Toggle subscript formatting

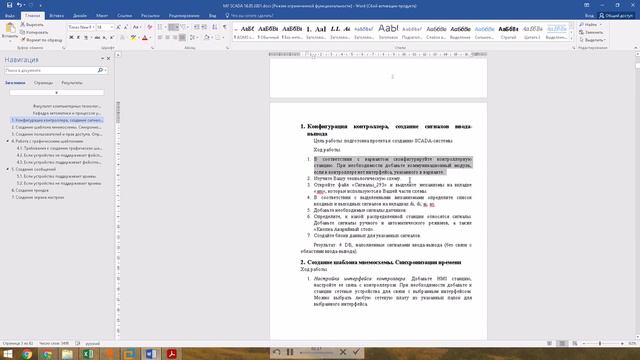[x=104, y=38]
